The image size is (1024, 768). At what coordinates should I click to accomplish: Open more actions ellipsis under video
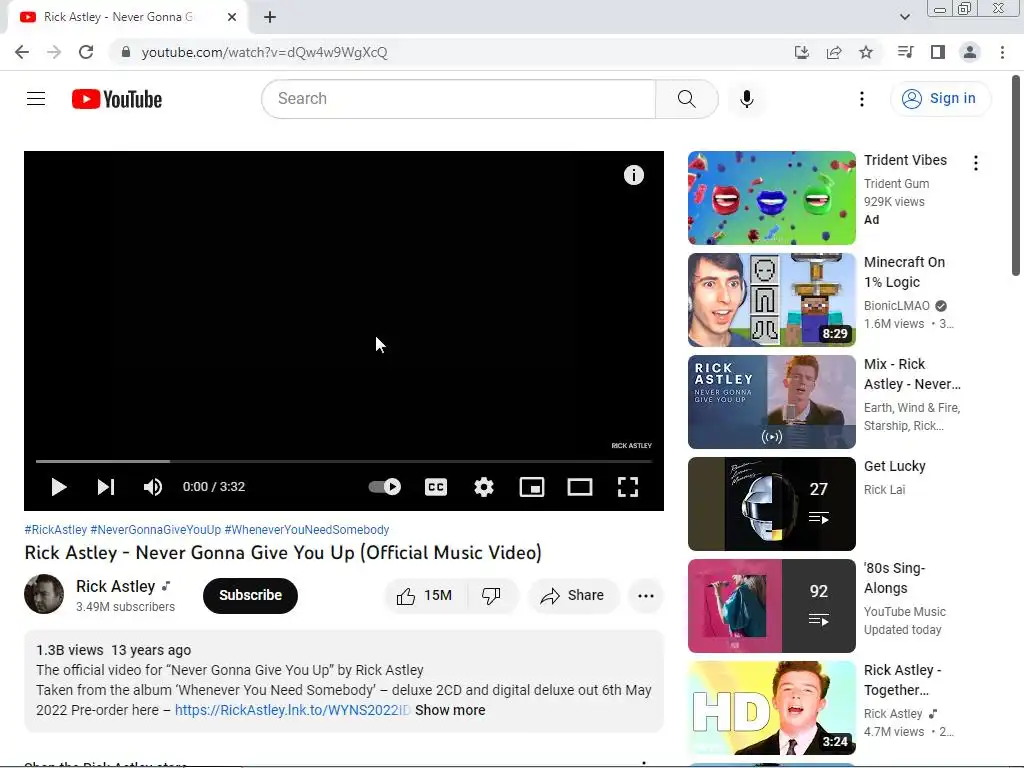pyautogui.click(x=646, y=596)
